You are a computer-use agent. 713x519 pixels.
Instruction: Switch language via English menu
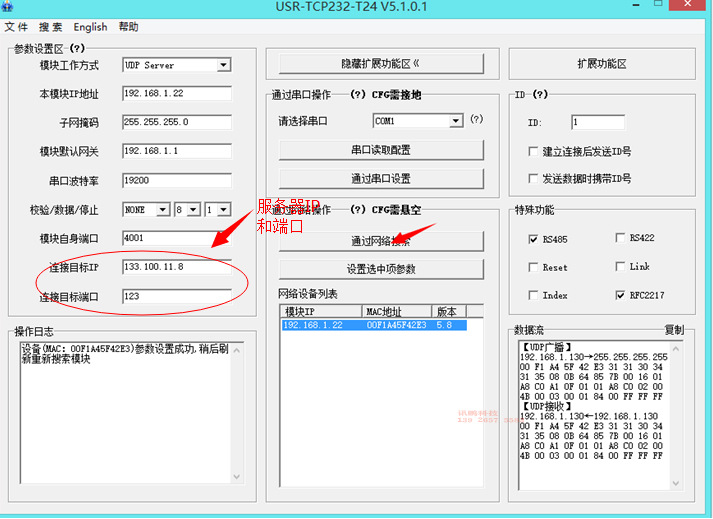[90, 27]
